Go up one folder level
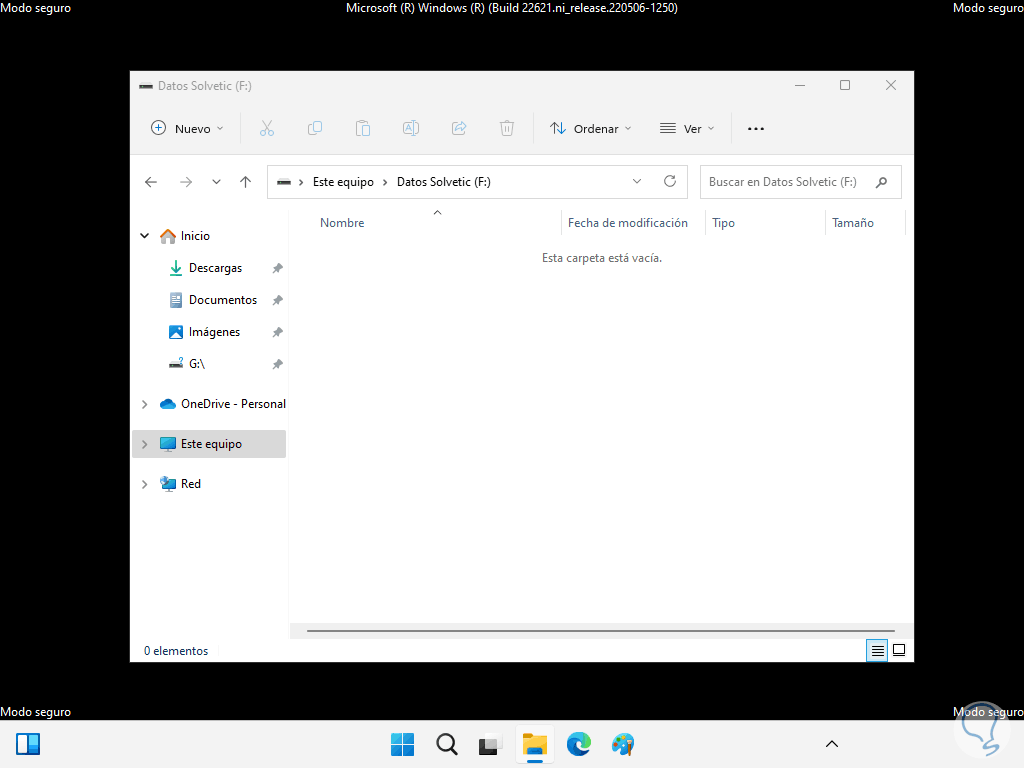The image size is (1024, 768). pos(246,182)
